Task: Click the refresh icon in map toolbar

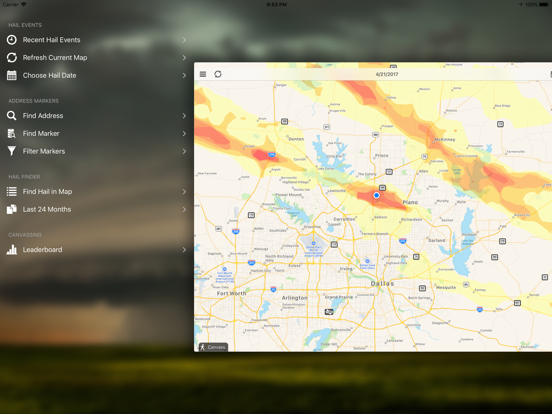Action: point(218,74)
